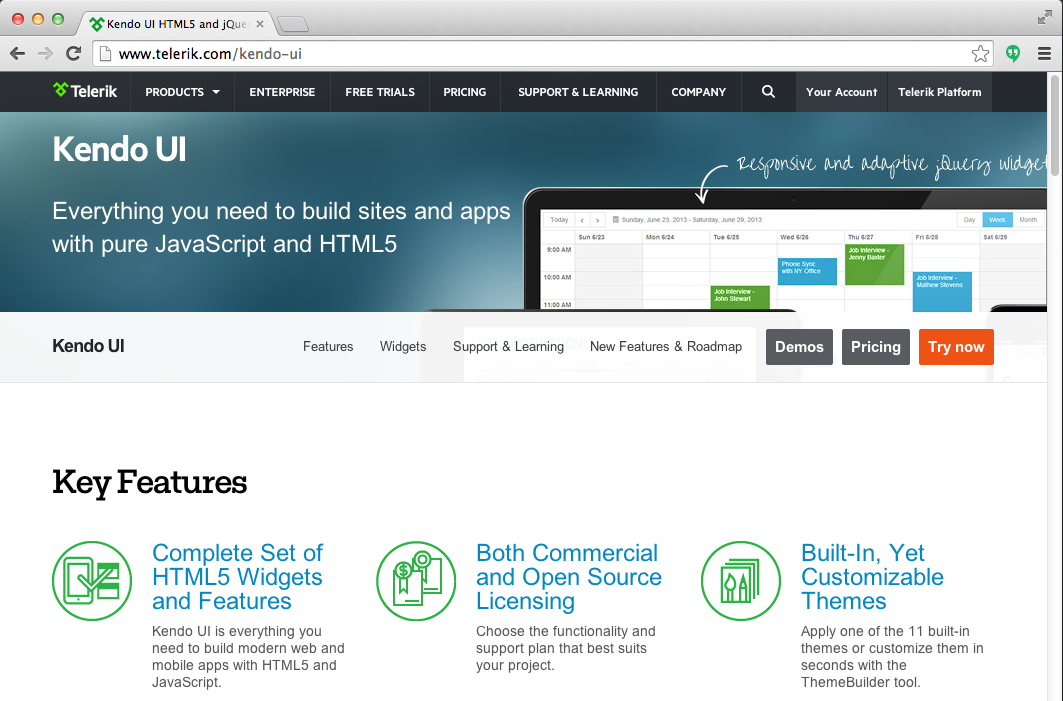Click the Kendo UI sub-navigation title
1063x701 pixels.
click(88, 346)
